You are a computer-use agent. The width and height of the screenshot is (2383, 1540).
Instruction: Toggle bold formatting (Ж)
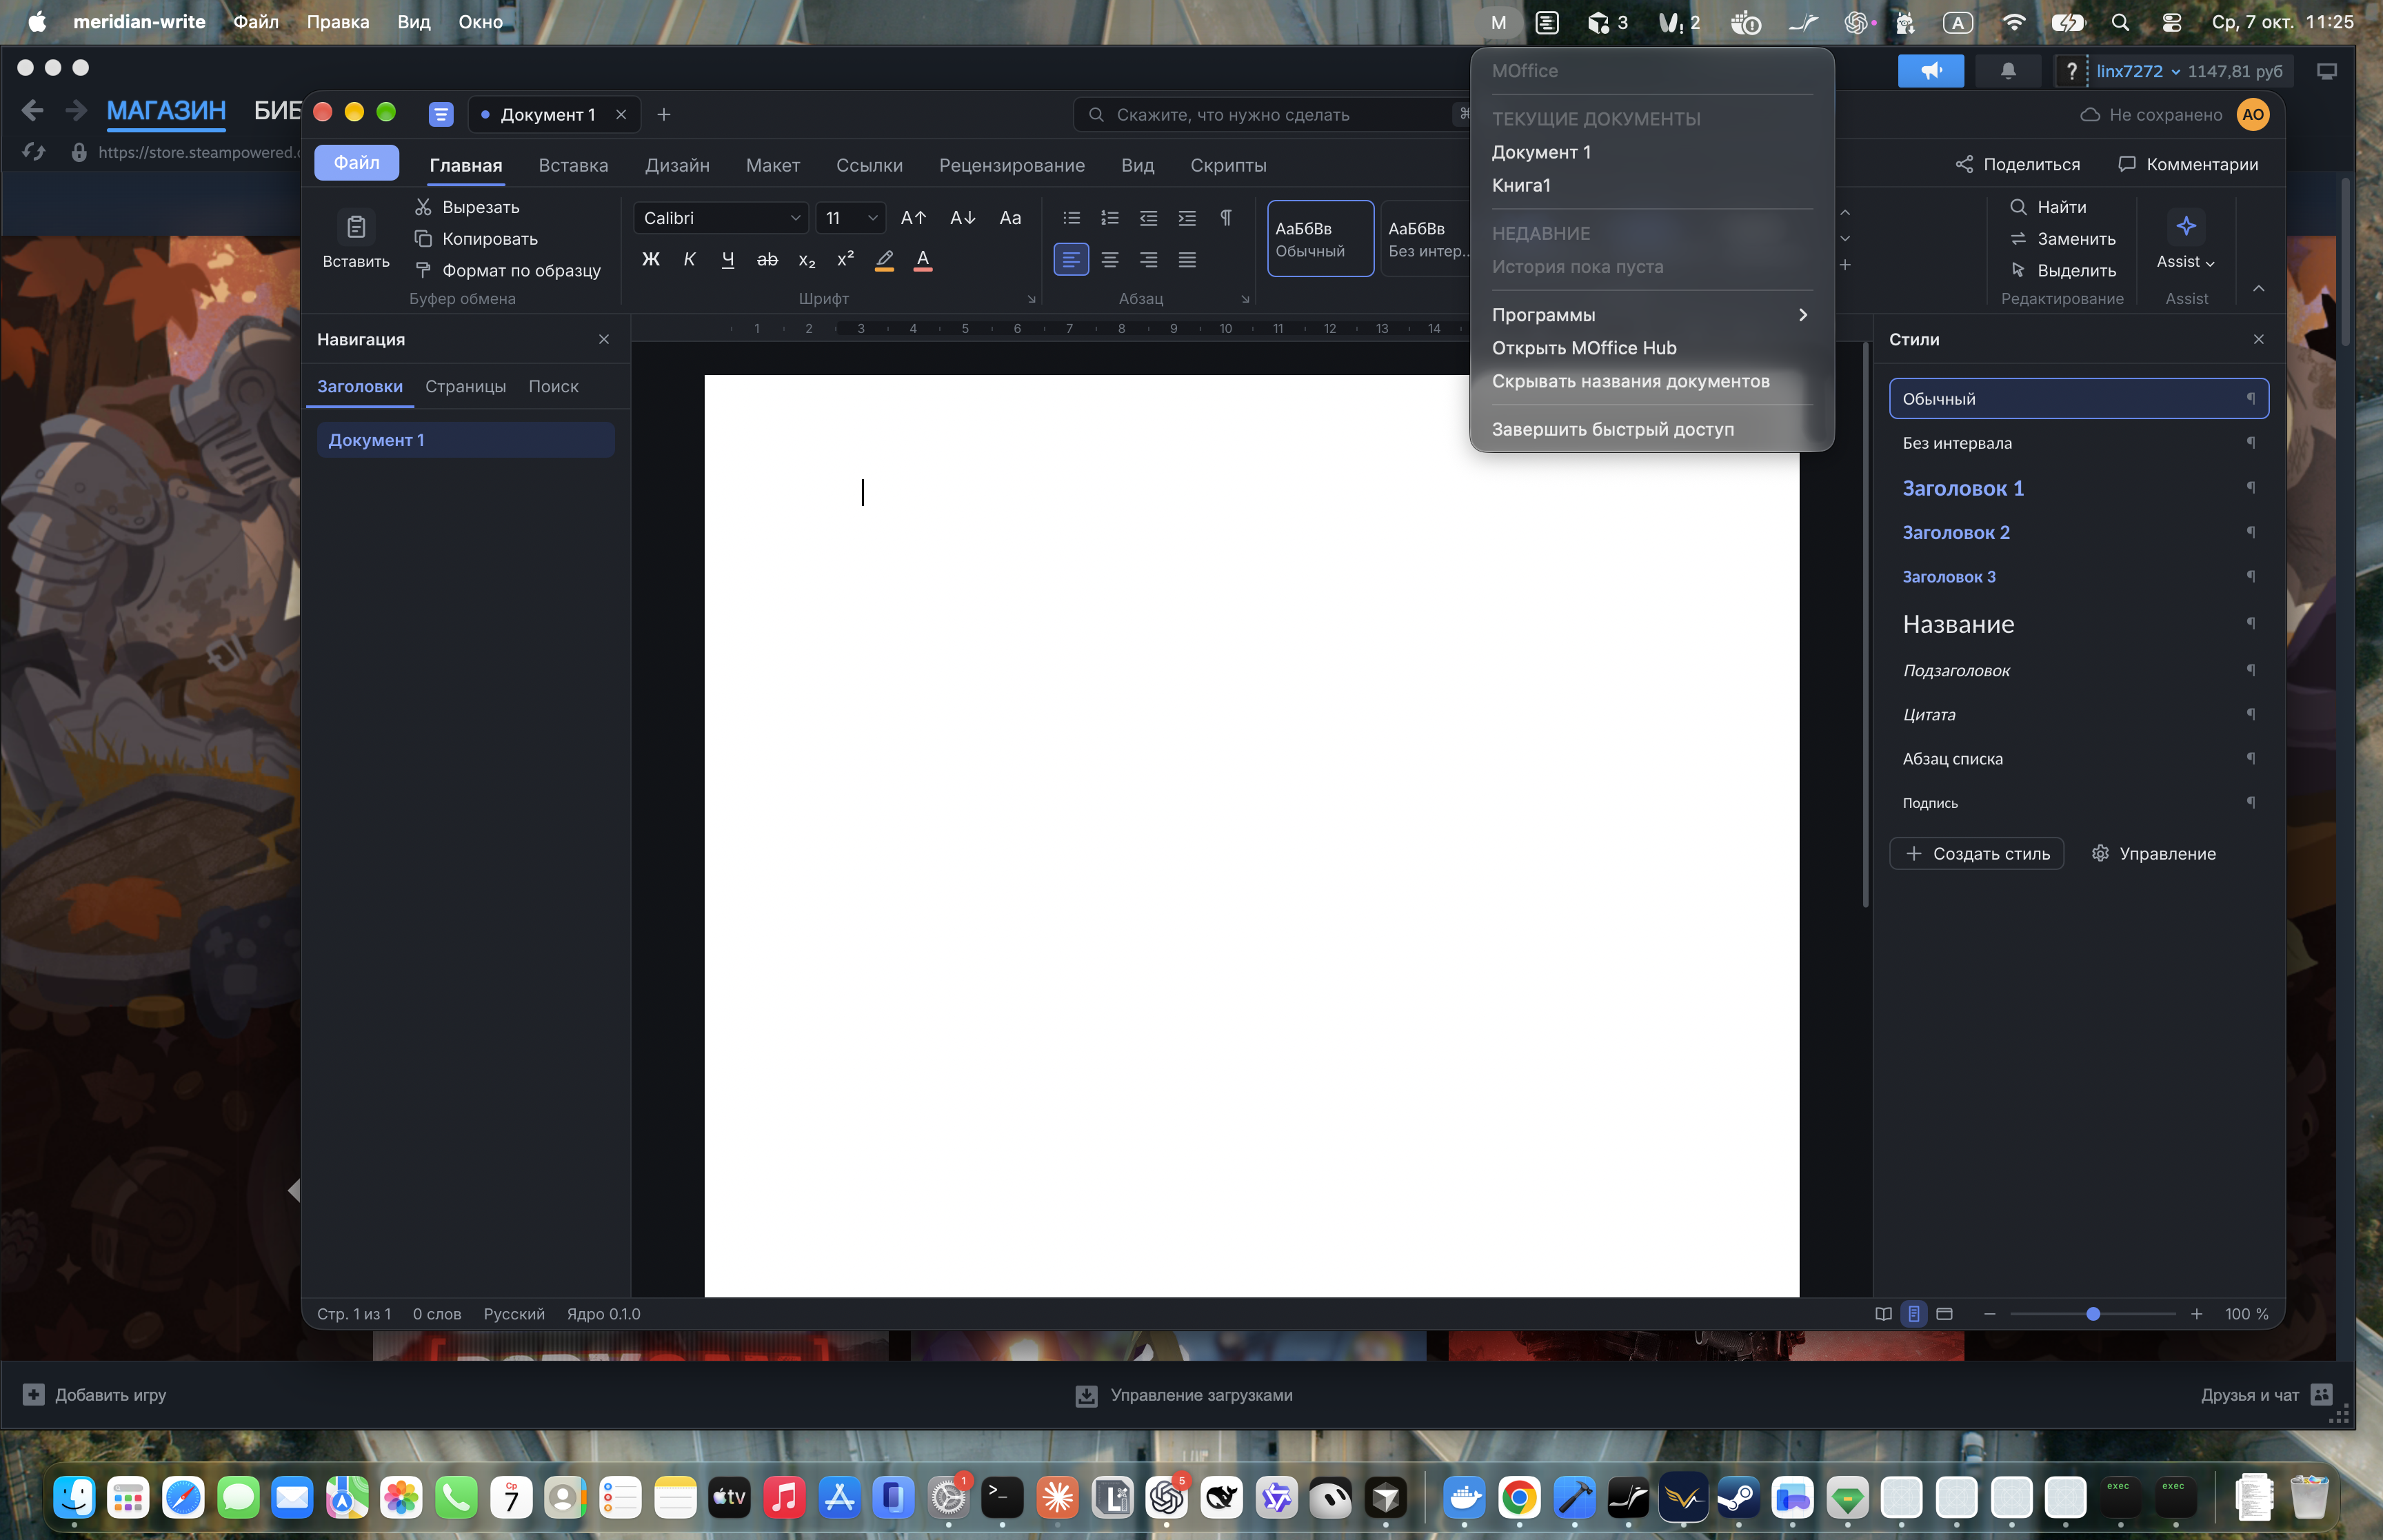[650, 260]
